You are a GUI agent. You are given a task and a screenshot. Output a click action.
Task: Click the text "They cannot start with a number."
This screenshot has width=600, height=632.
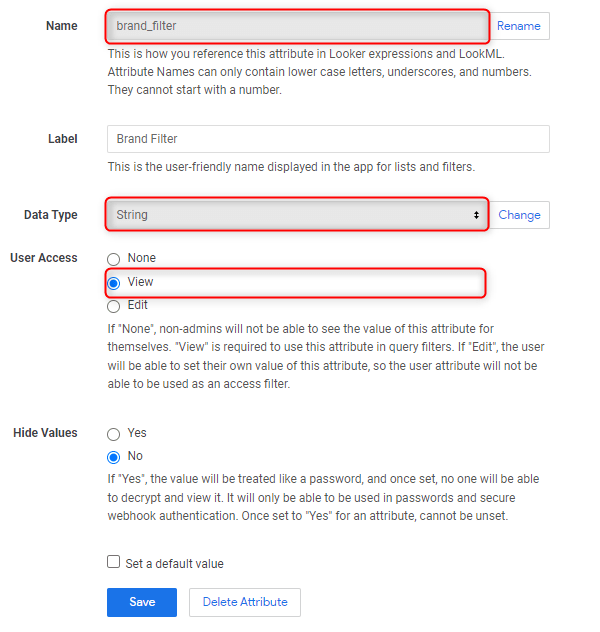[195, 90]
